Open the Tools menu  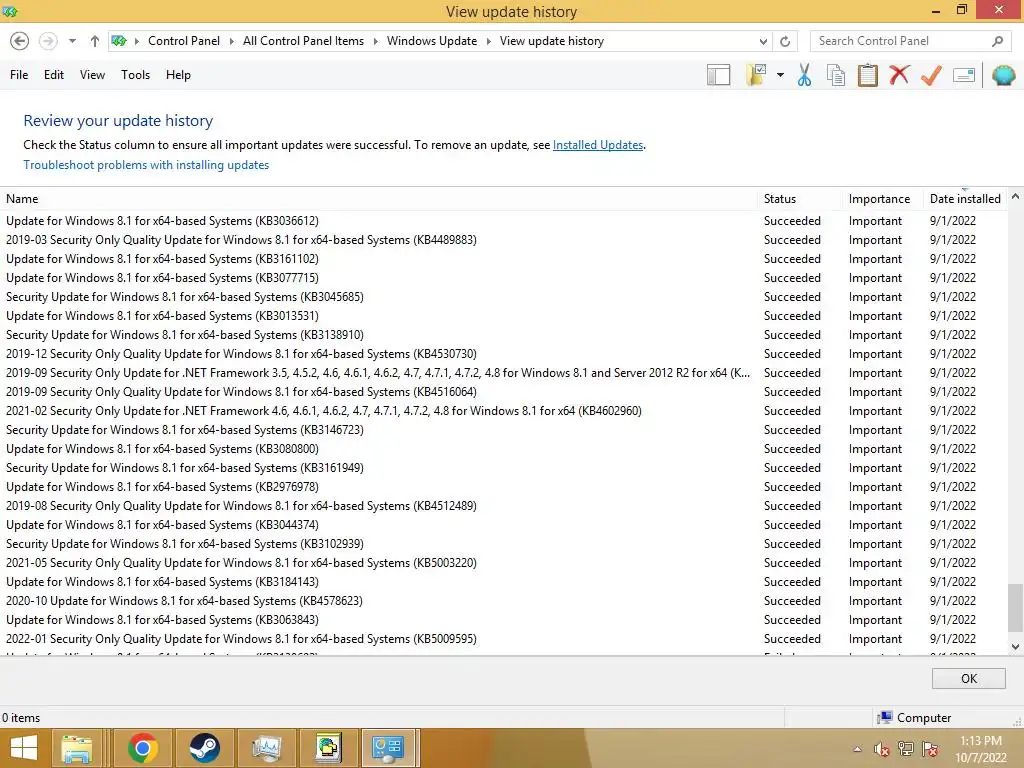tap(135, 75)
